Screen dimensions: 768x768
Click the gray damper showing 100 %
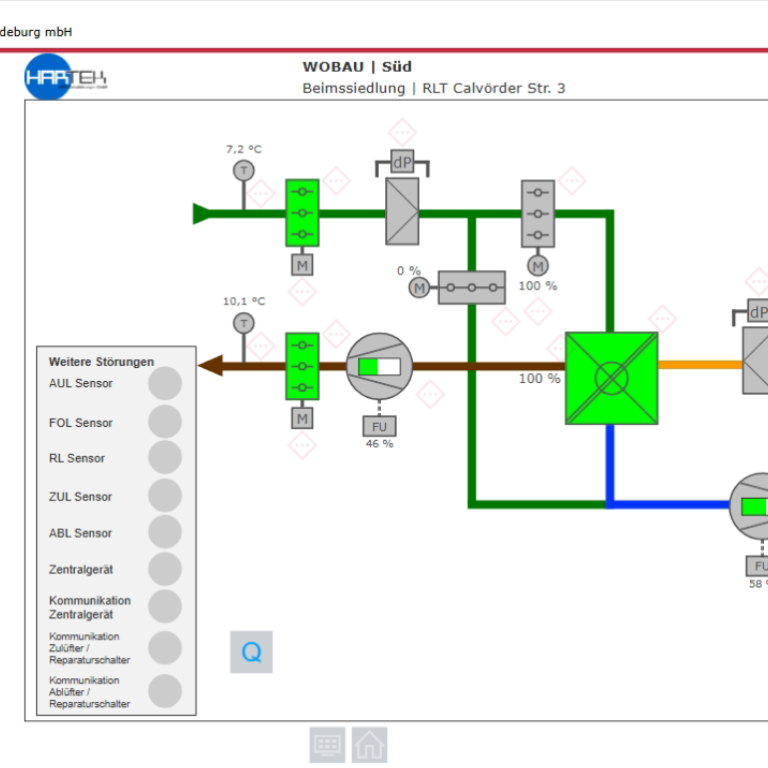pyautogui.click(x=538, y=213)
